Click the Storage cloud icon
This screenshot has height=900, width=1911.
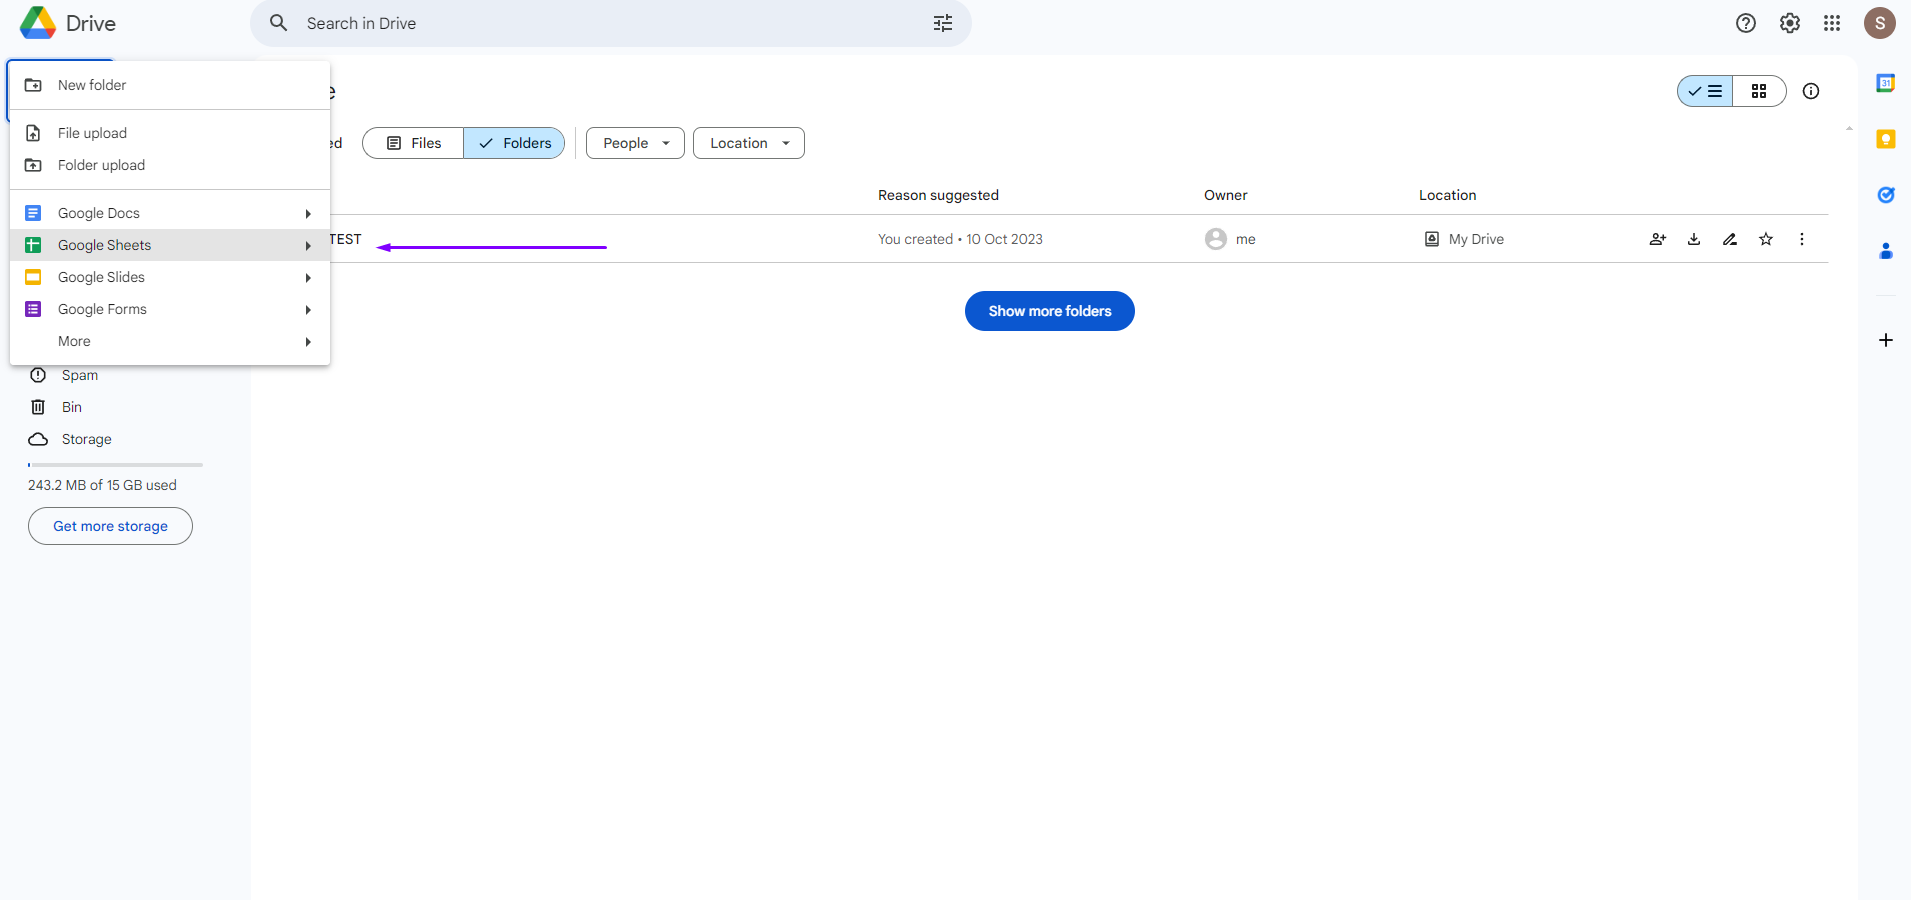38,439
